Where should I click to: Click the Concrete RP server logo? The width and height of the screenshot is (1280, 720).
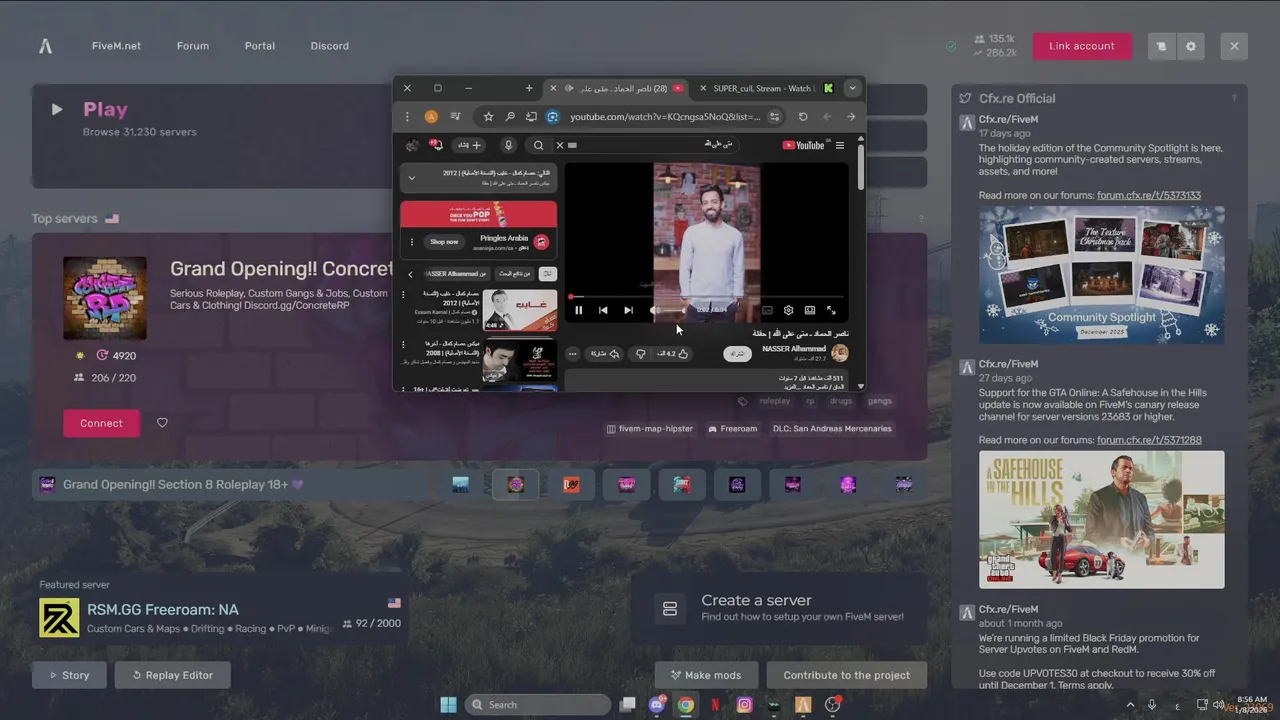click(x=105, y=298)
